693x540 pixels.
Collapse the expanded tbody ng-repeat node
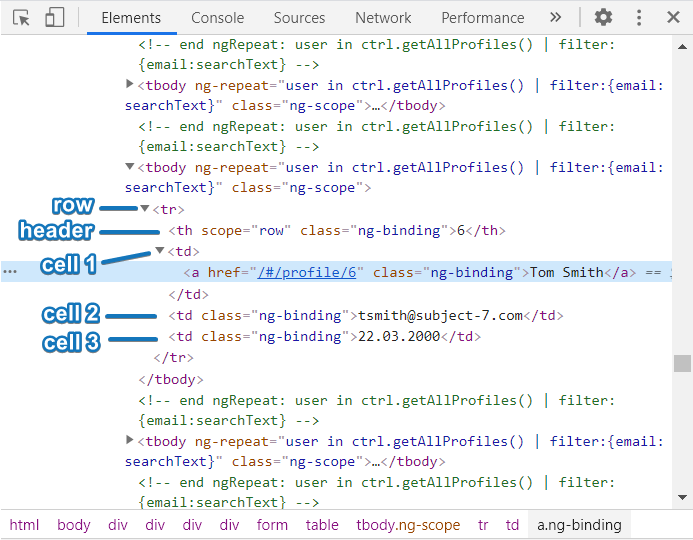(x=130, y=168)
